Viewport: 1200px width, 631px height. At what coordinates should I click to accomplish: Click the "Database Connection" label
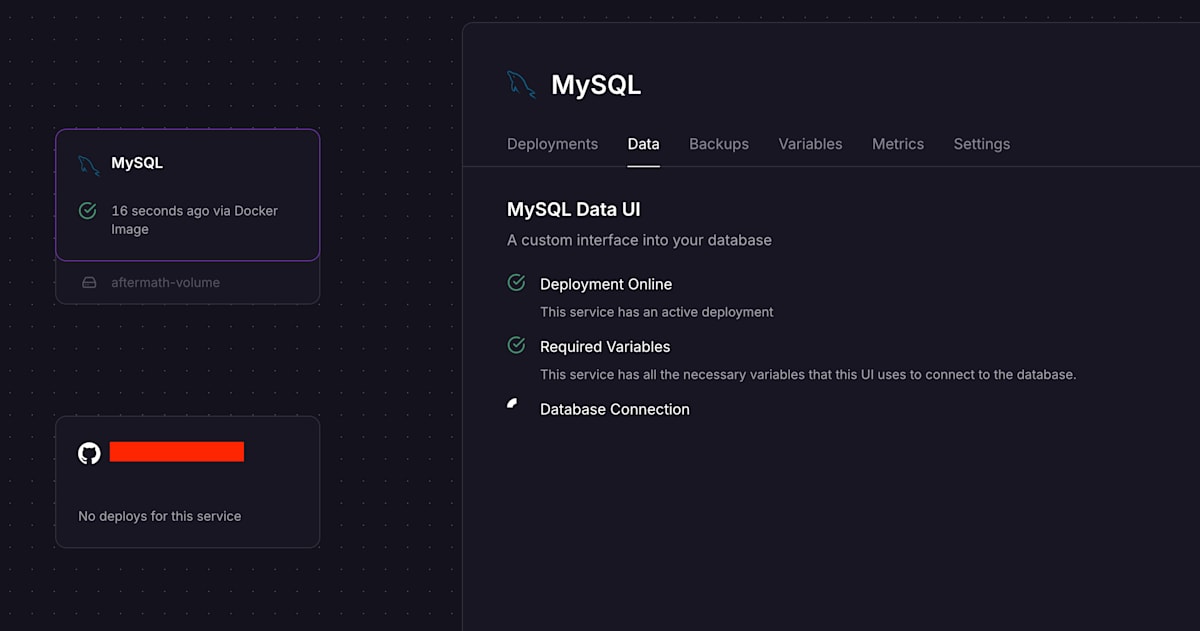click(615, 409)
